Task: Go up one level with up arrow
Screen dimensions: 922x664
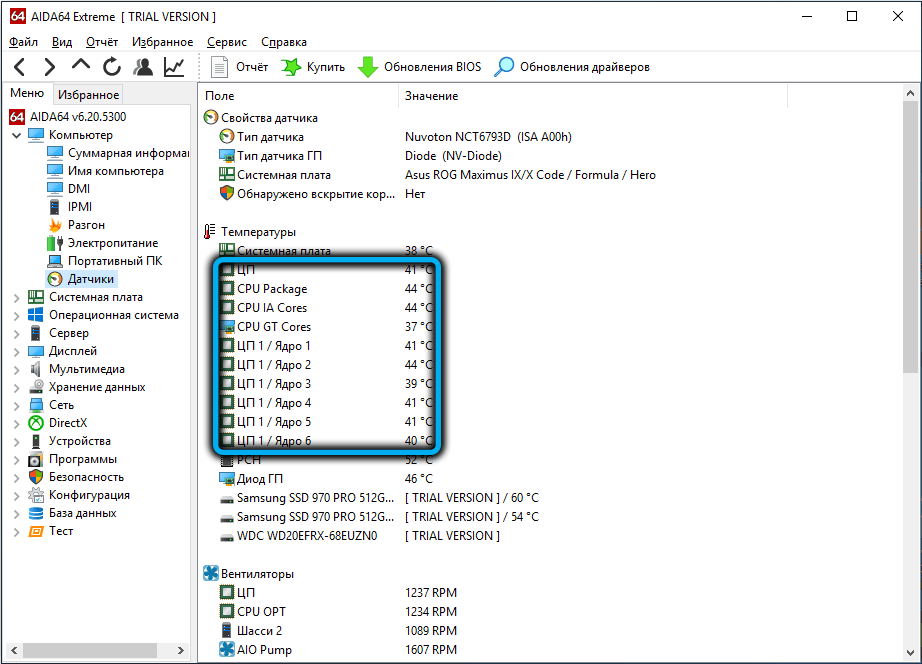Action: 81,66
